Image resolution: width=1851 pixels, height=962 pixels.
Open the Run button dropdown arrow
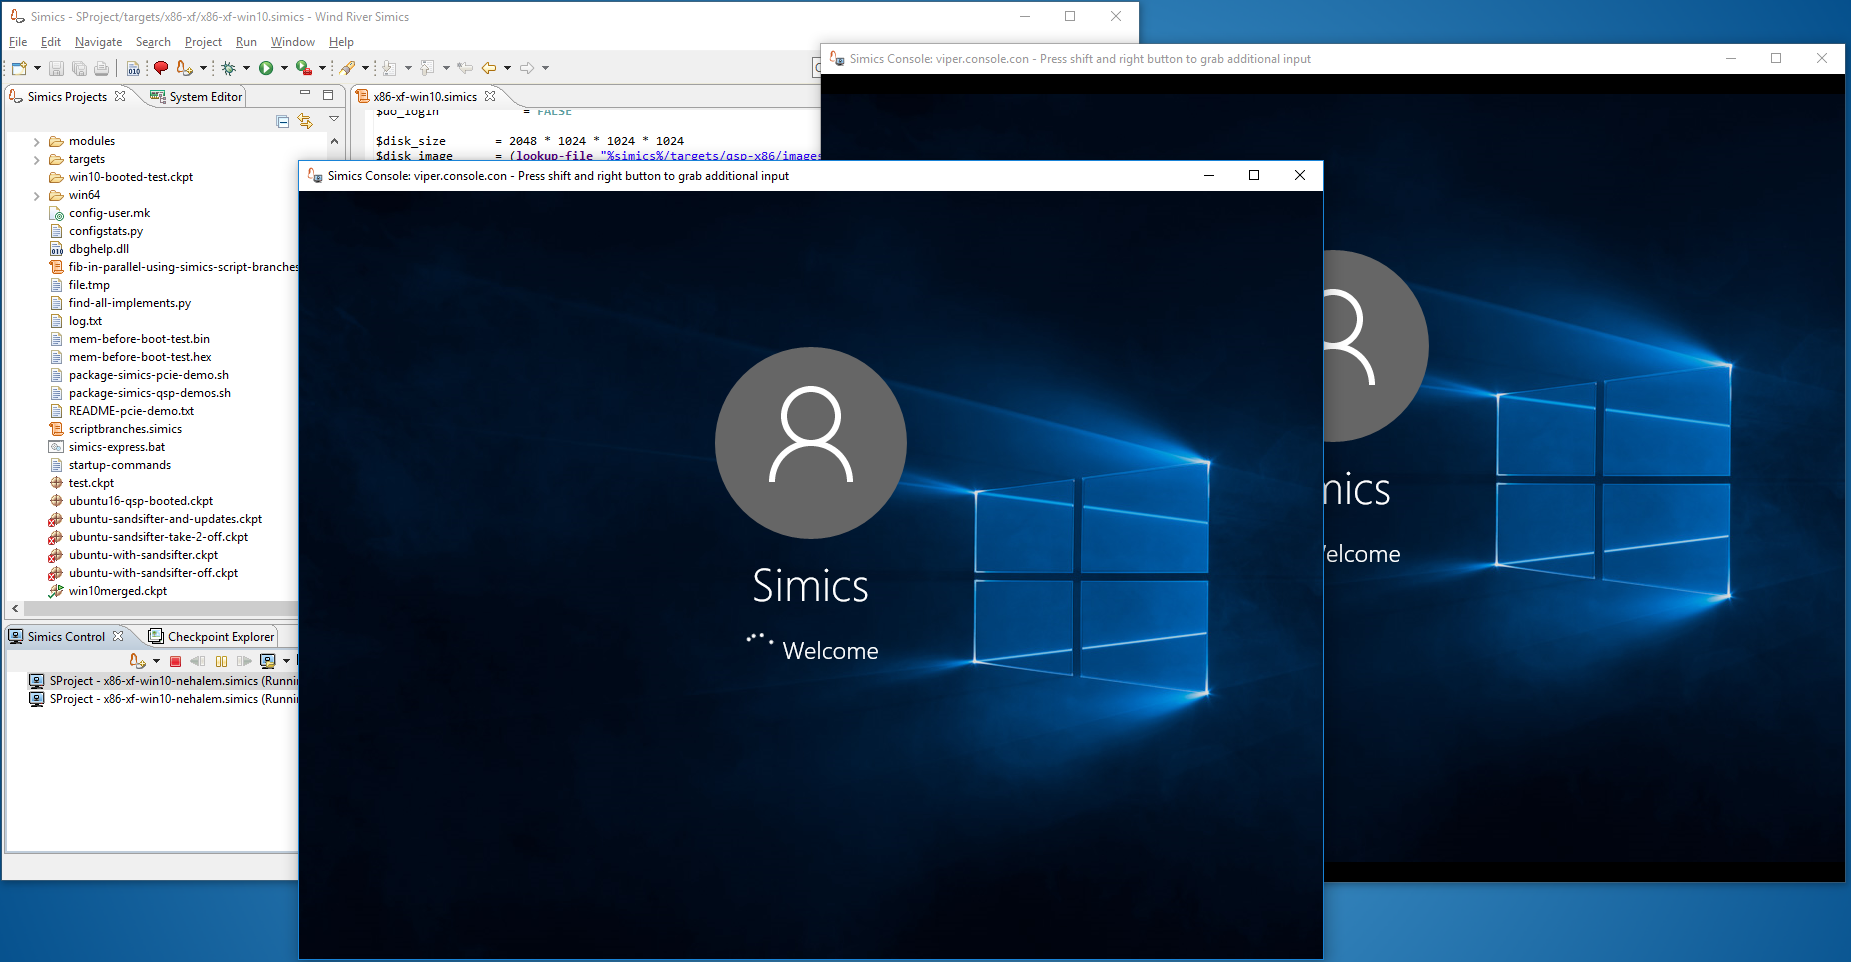pyautogui.click(x=284, y=68)
